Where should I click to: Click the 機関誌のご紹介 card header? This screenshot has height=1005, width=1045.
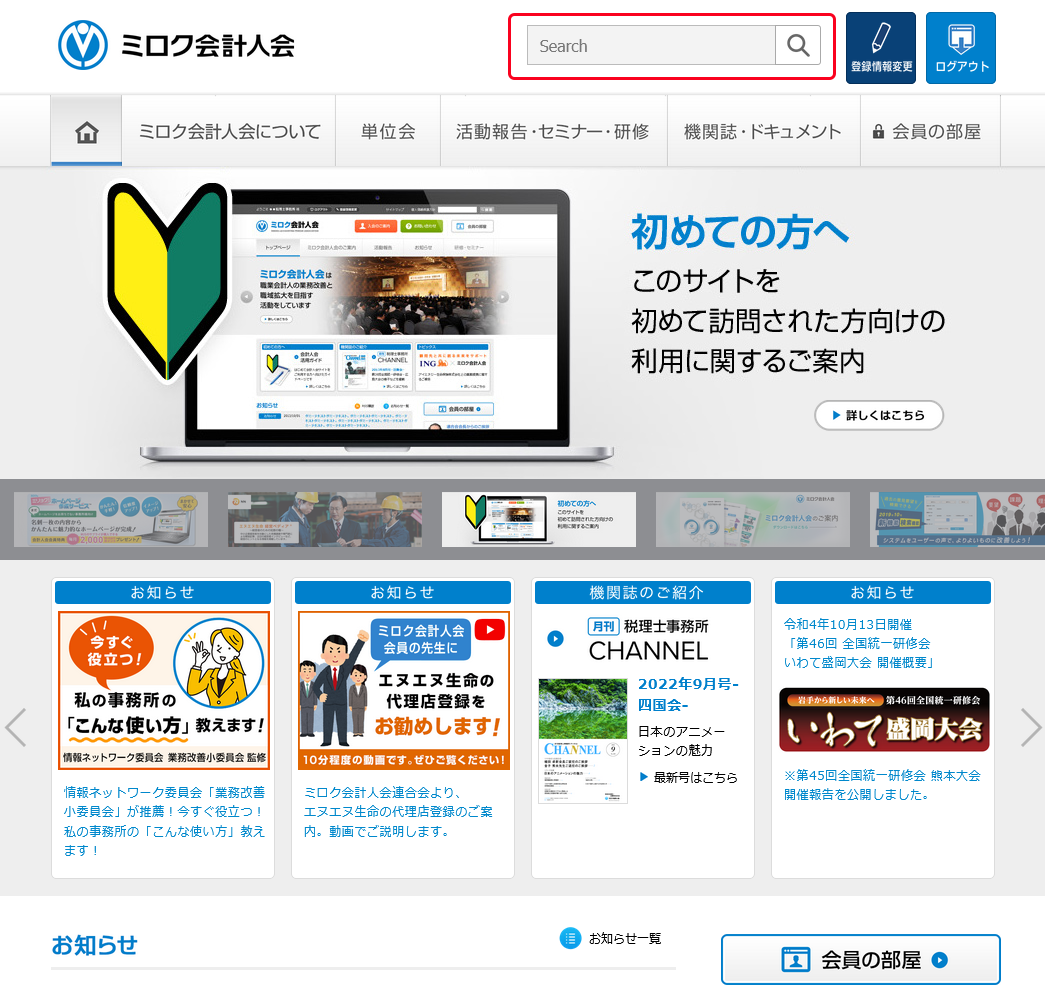pos(642,592)
